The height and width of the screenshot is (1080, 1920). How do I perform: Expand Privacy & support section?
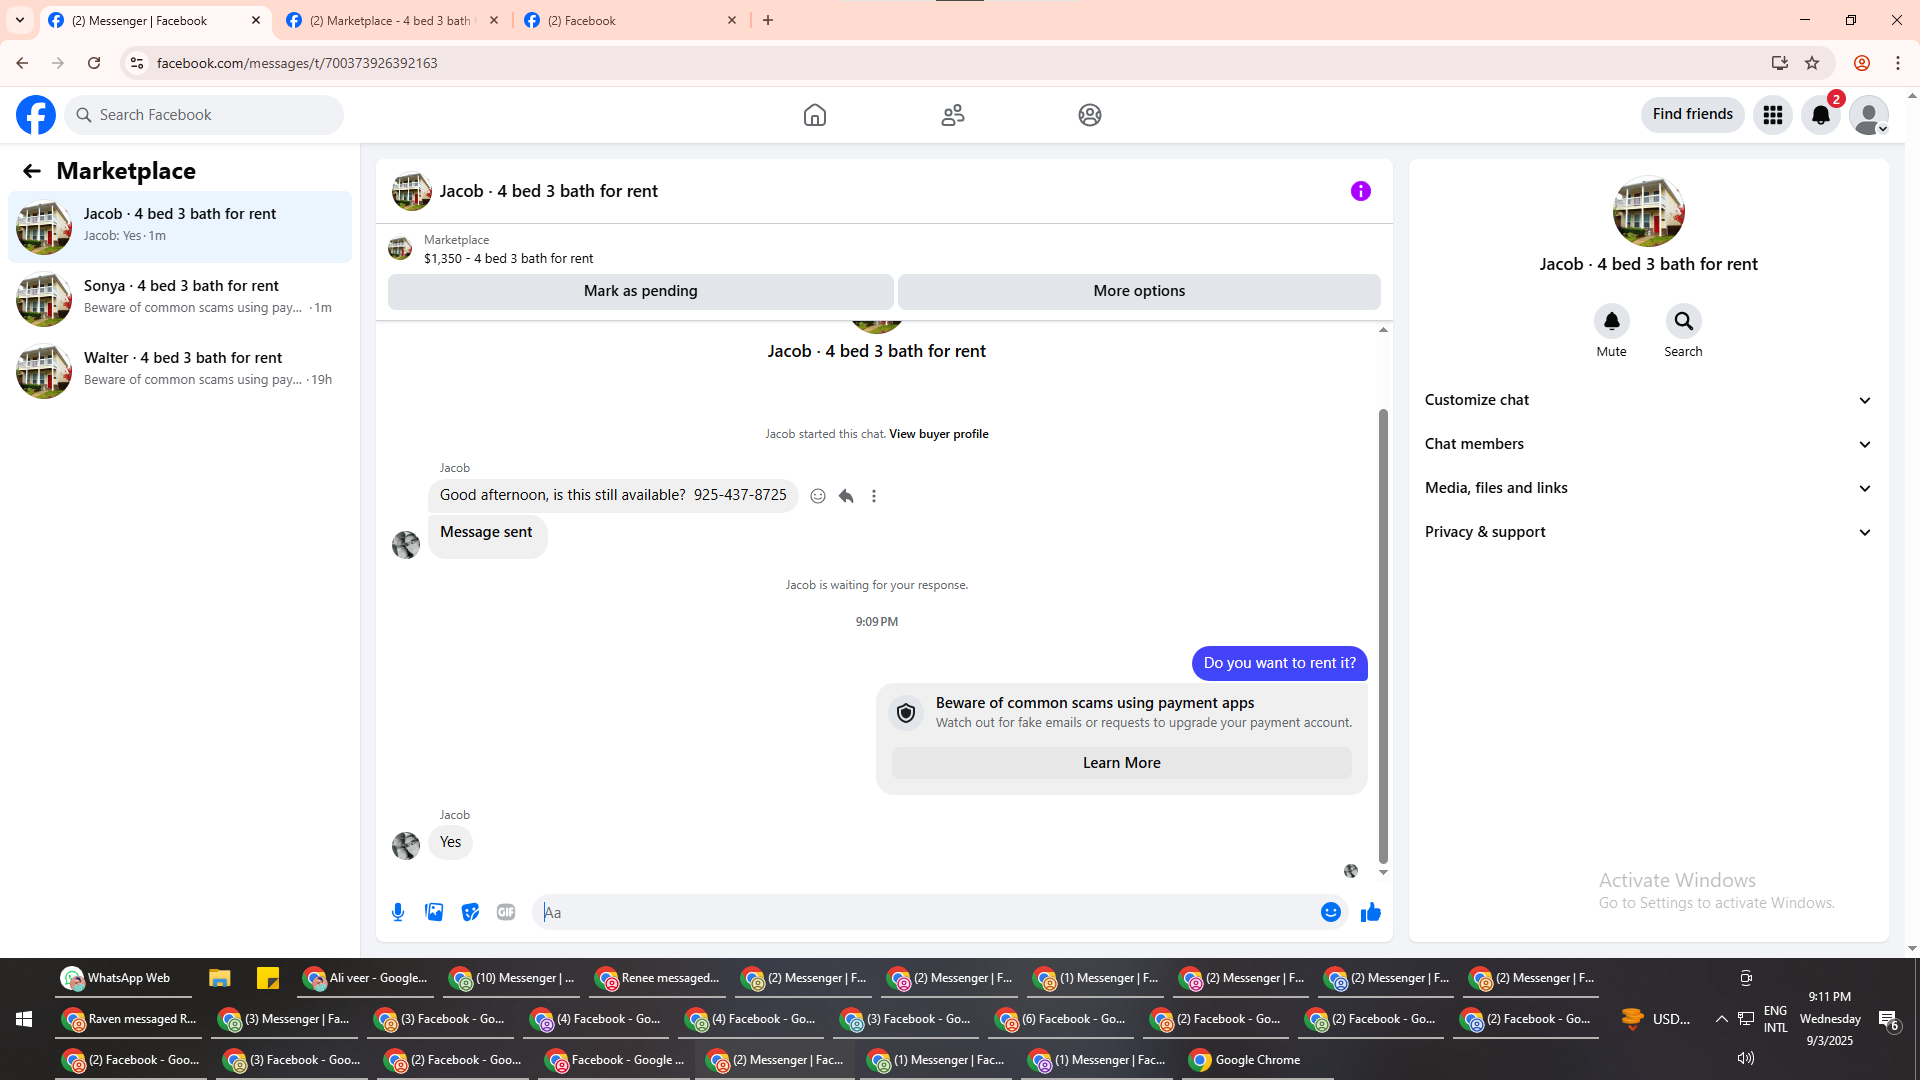[1649, 532]
